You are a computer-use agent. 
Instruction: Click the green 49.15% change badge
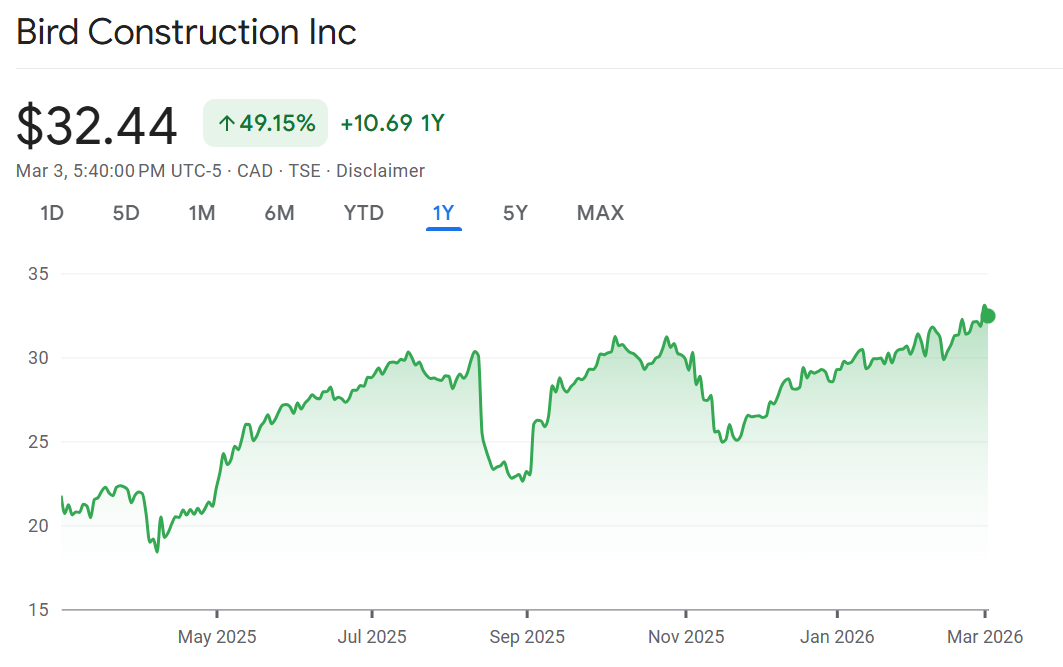click(x=265, y=124)
